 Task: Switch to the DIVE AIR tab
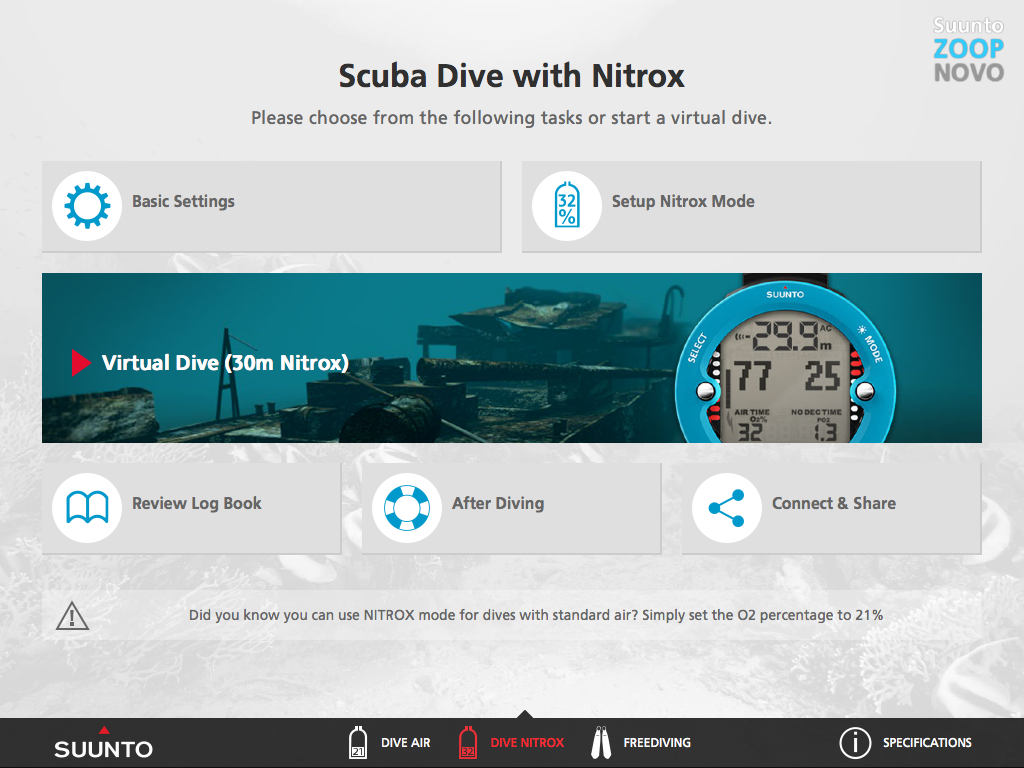click(x=406, y=743)
